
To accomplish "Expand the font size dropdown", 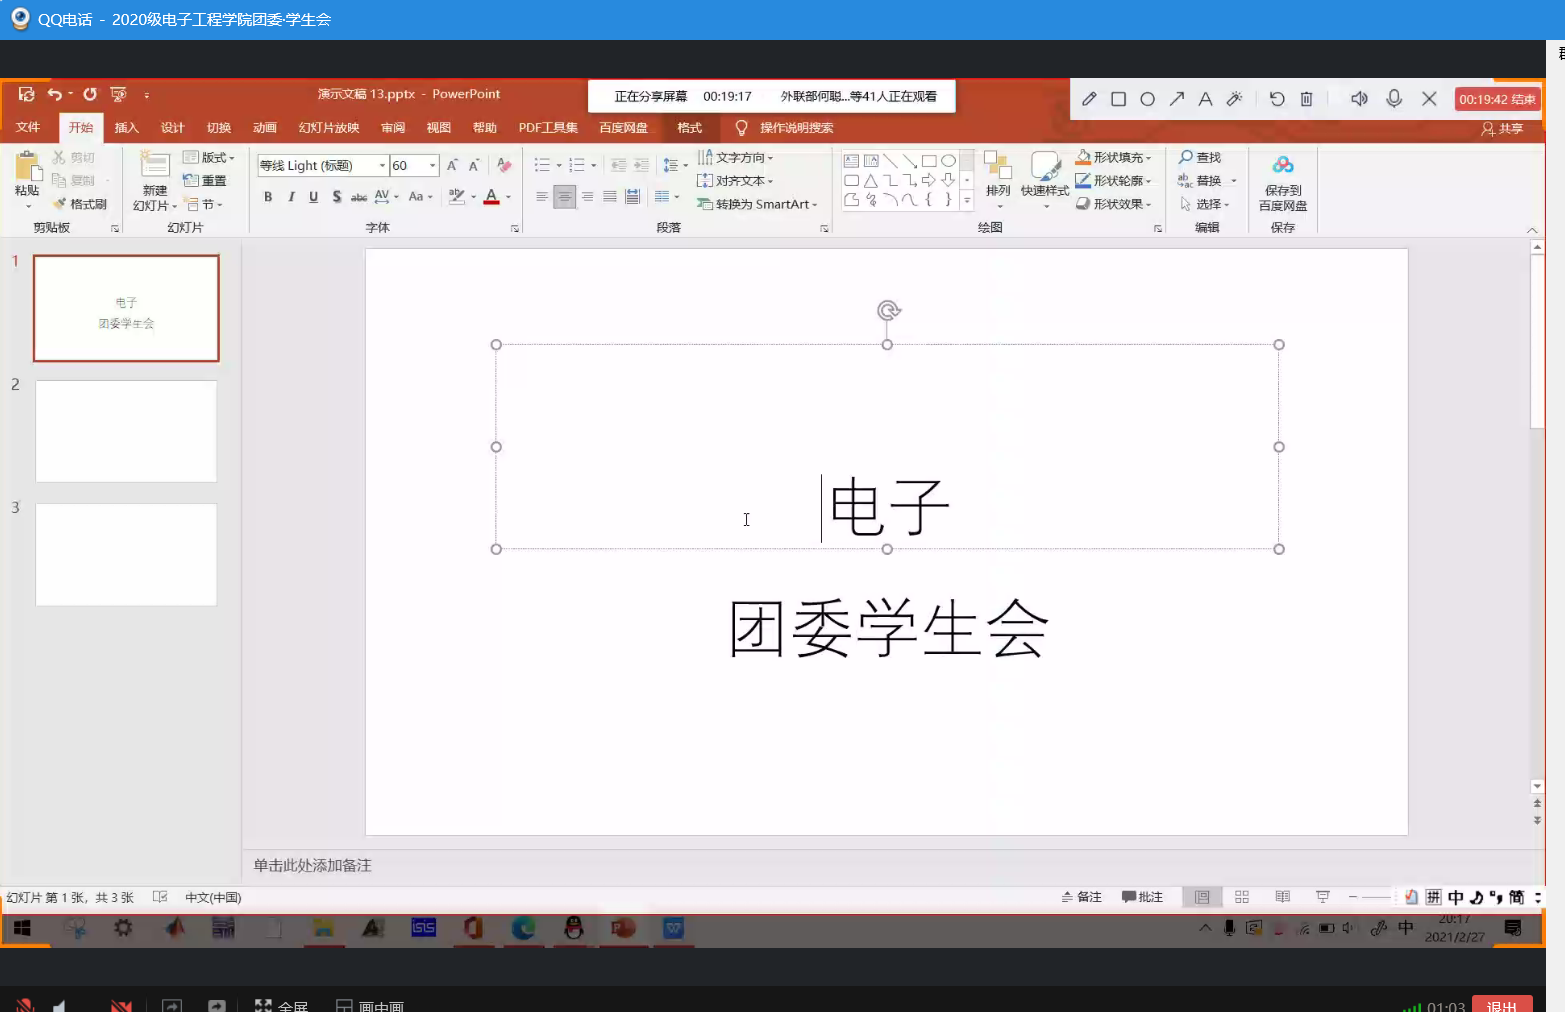I will tap(433, 166).
